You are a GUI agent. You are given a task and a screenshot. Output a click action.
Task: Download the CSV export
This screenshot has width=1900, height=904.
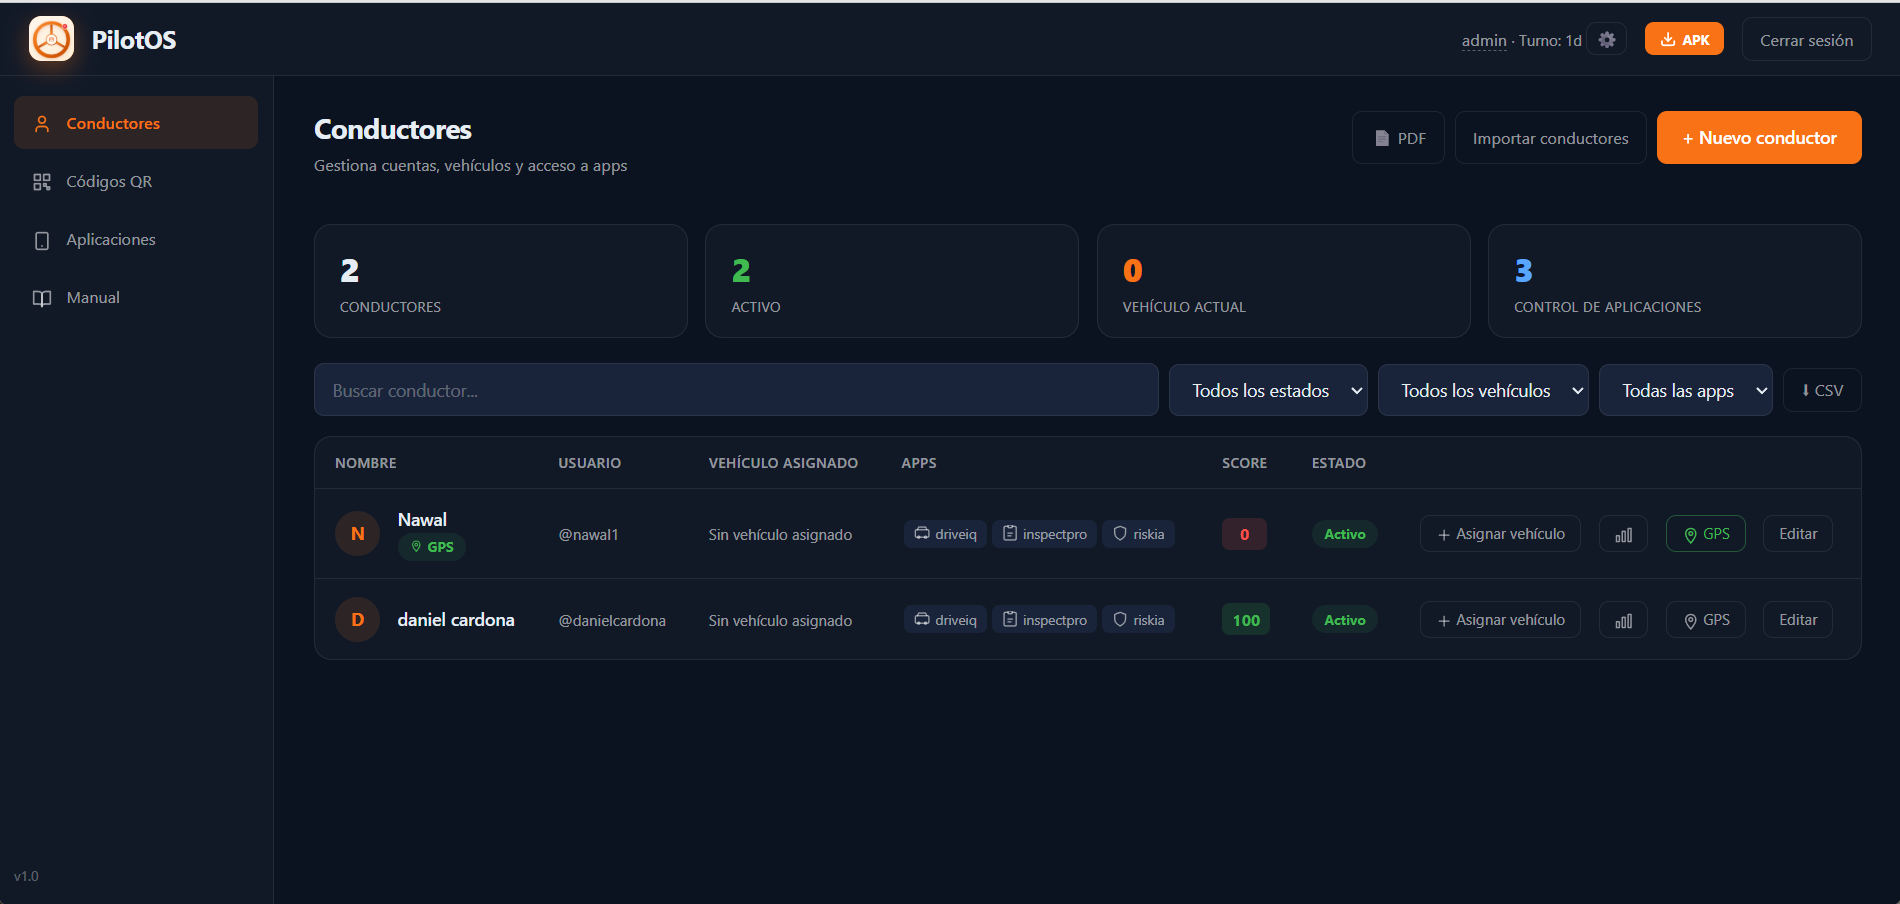coord(1822,390)
